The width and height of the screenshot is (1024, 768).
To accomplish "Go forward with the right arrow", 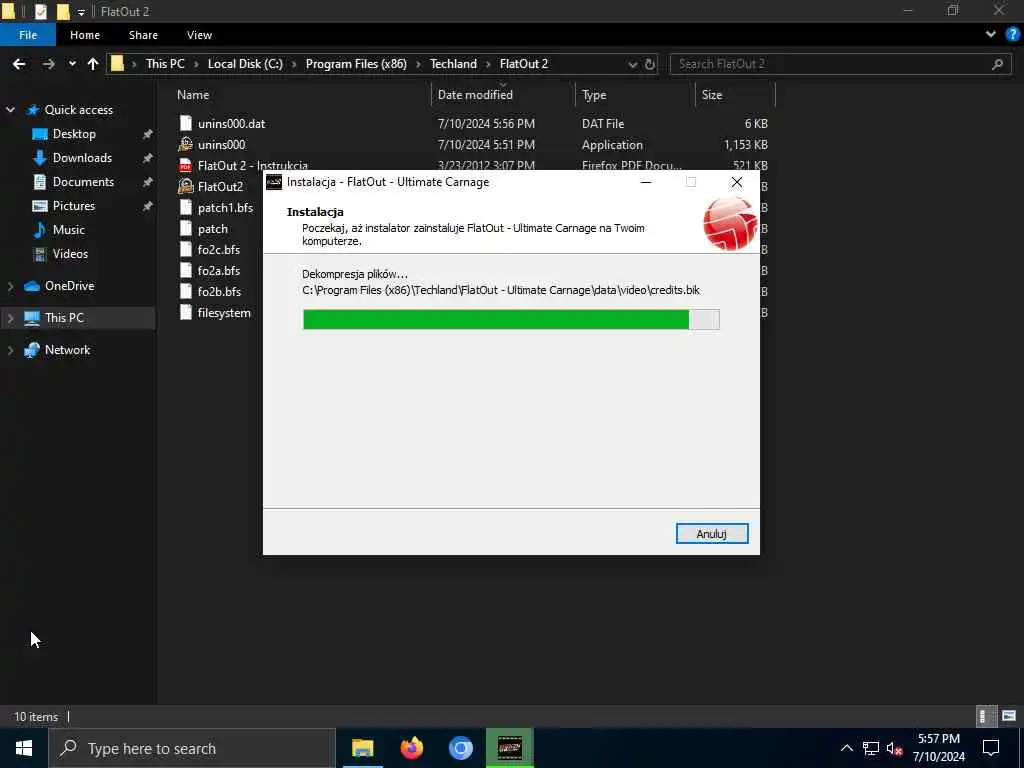I will 48,64.
